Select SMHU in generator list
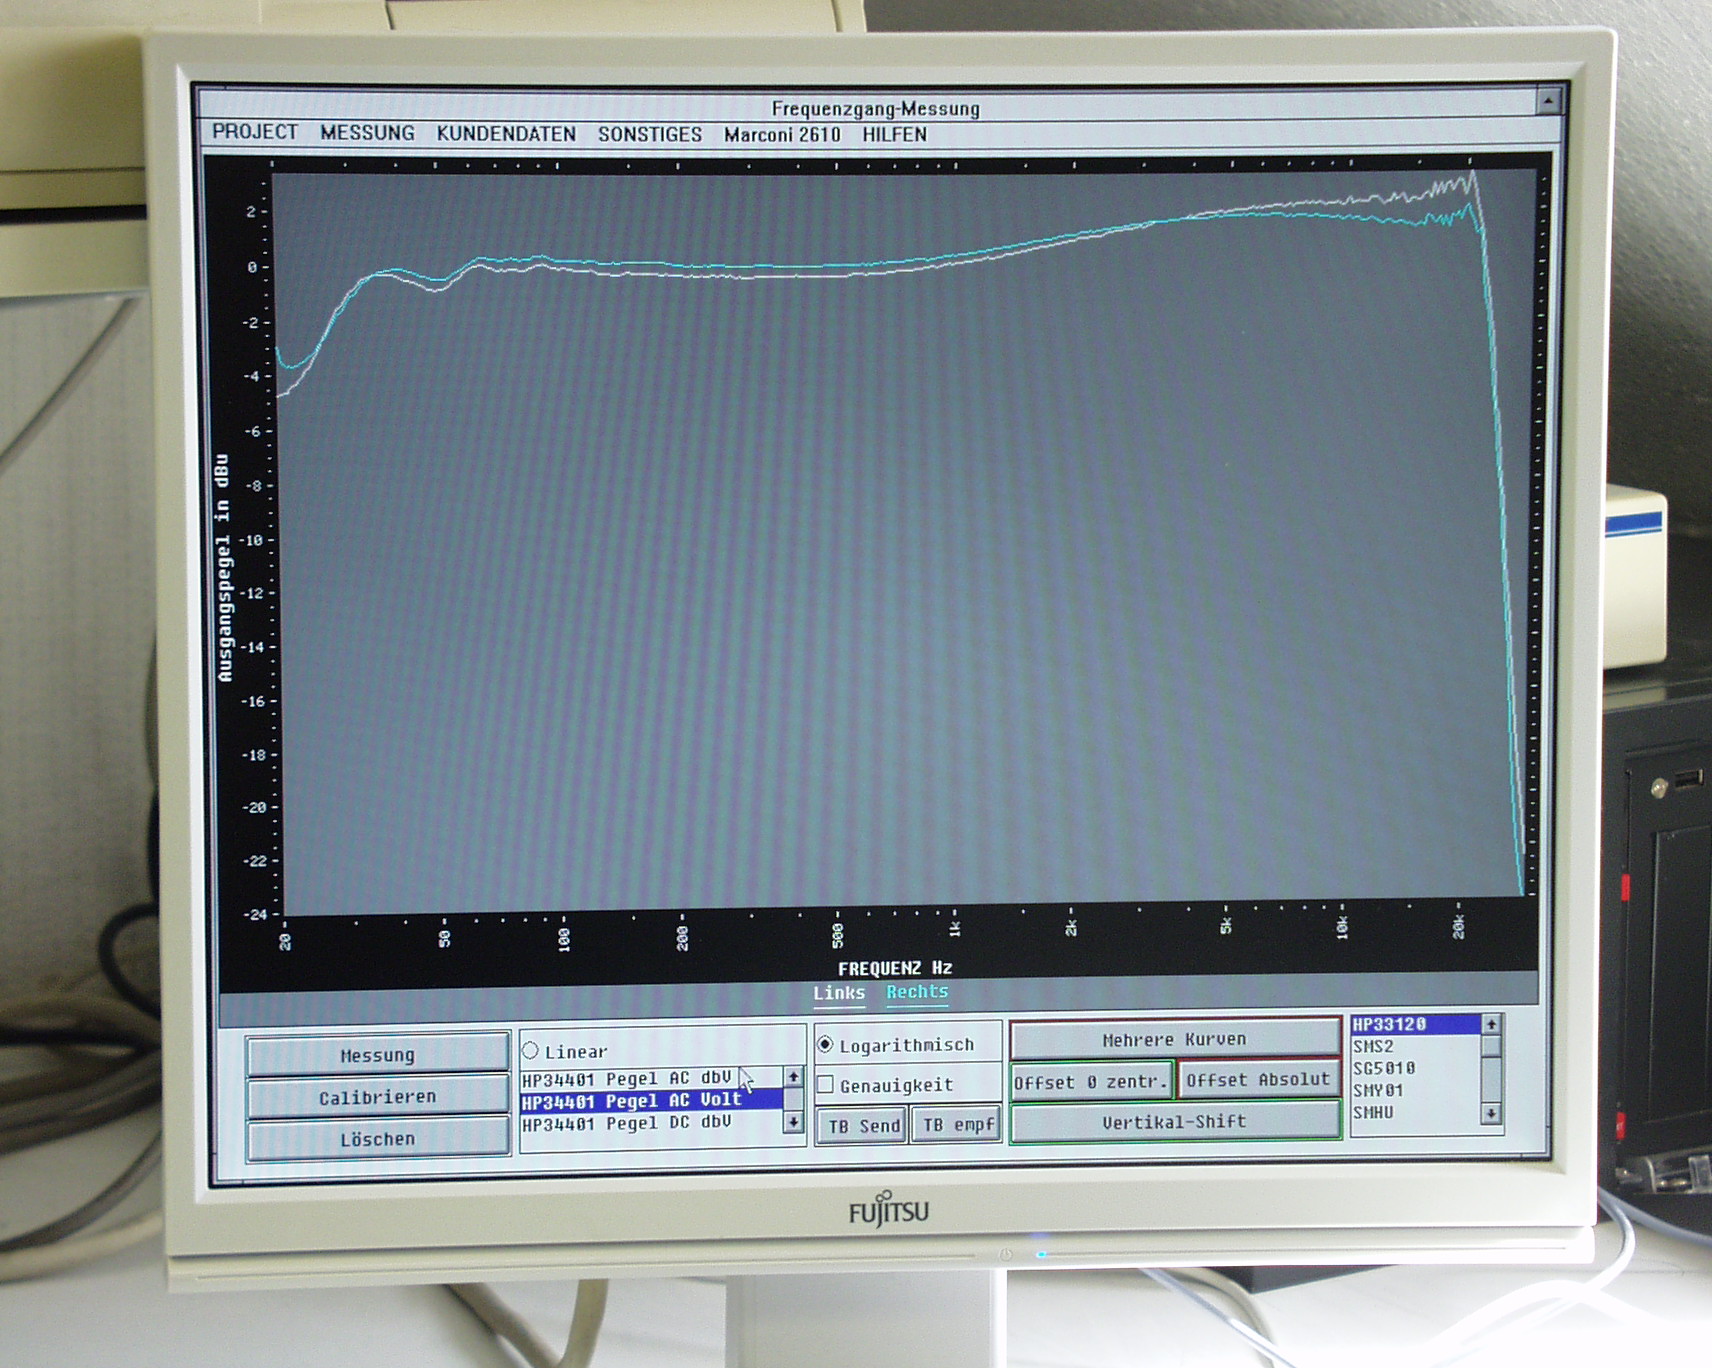1712x1368 pixels. [1415, 1112]
